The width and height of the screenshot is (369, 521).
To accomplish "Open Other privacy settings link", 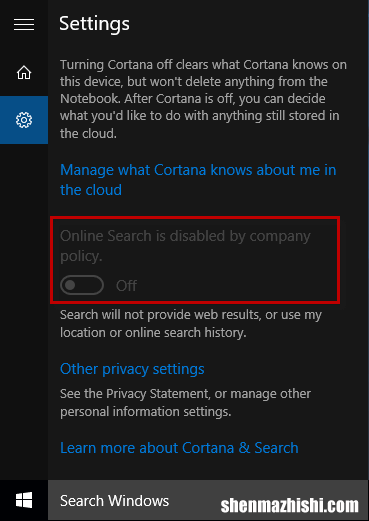I will coord(132,369).
